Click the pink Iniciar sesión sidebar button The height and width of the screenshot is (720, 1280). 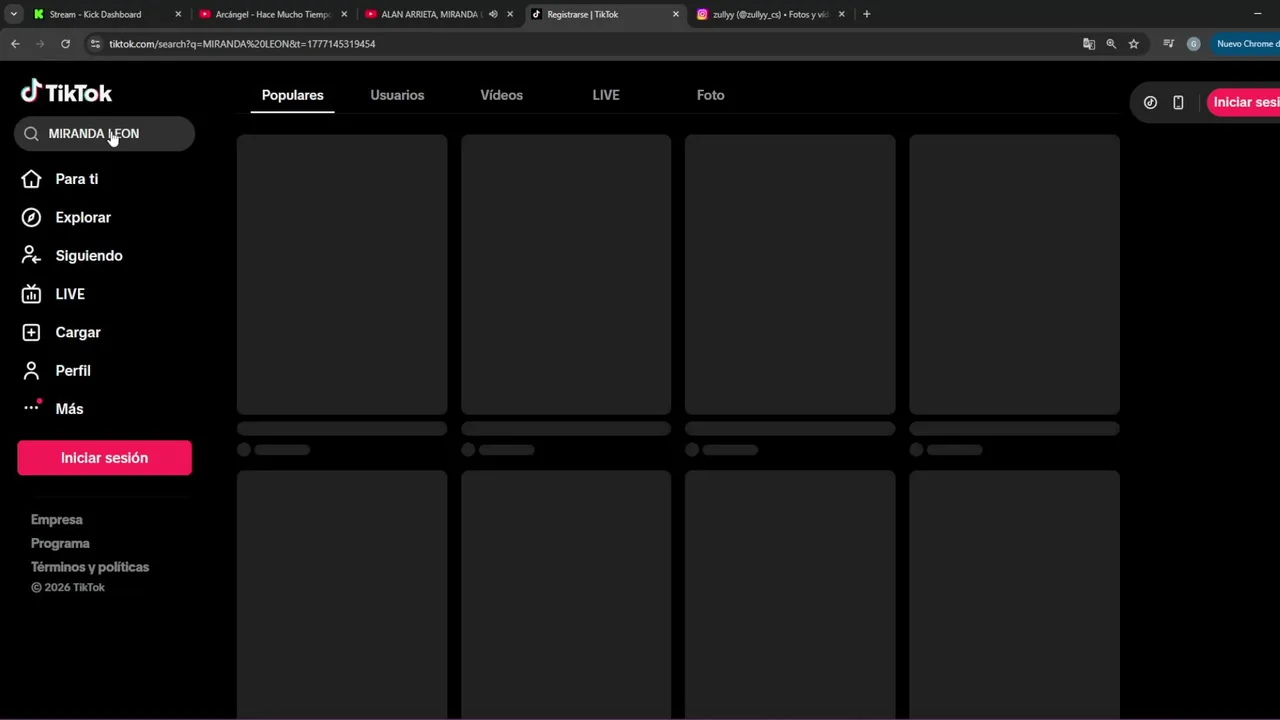pyautogui.click(x=104, y=458)
